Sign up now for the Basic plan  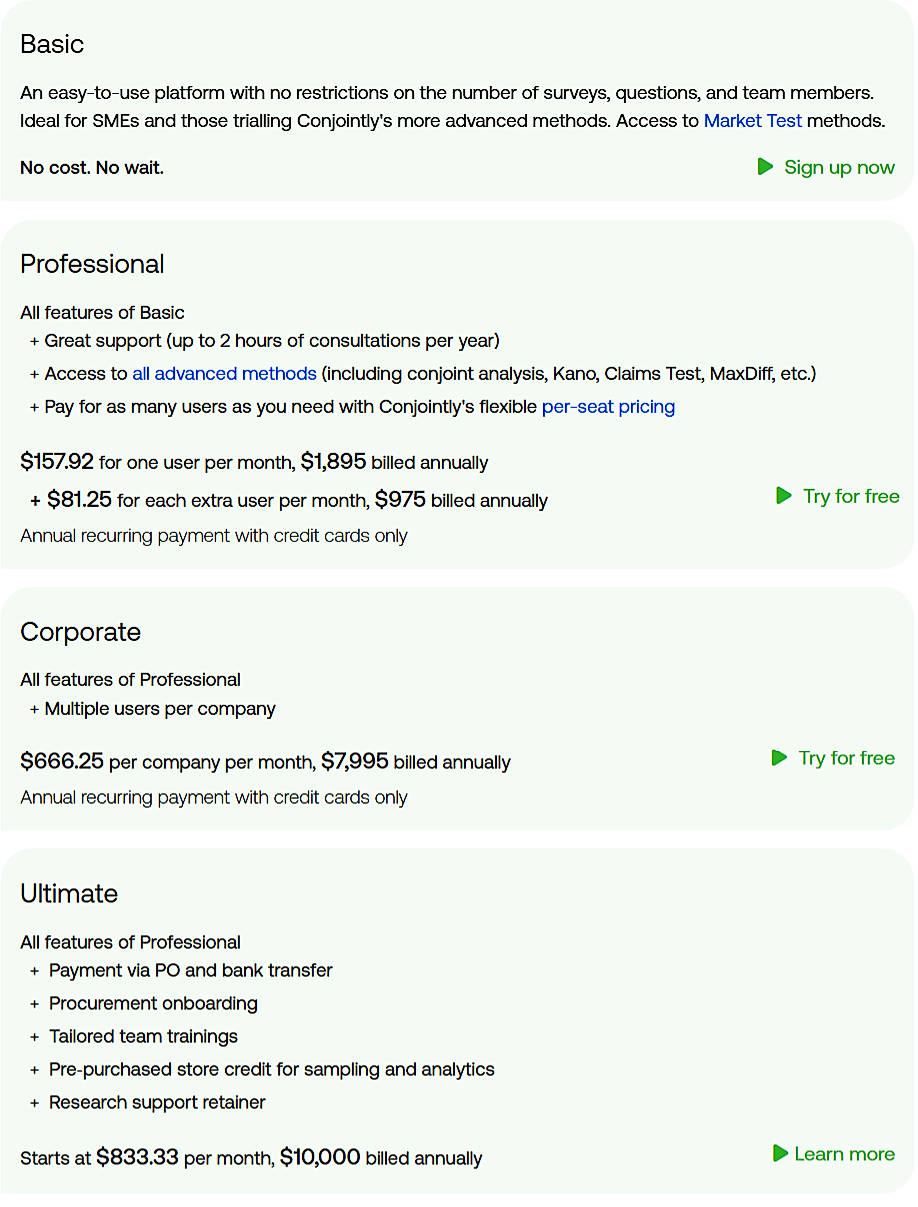839,167
